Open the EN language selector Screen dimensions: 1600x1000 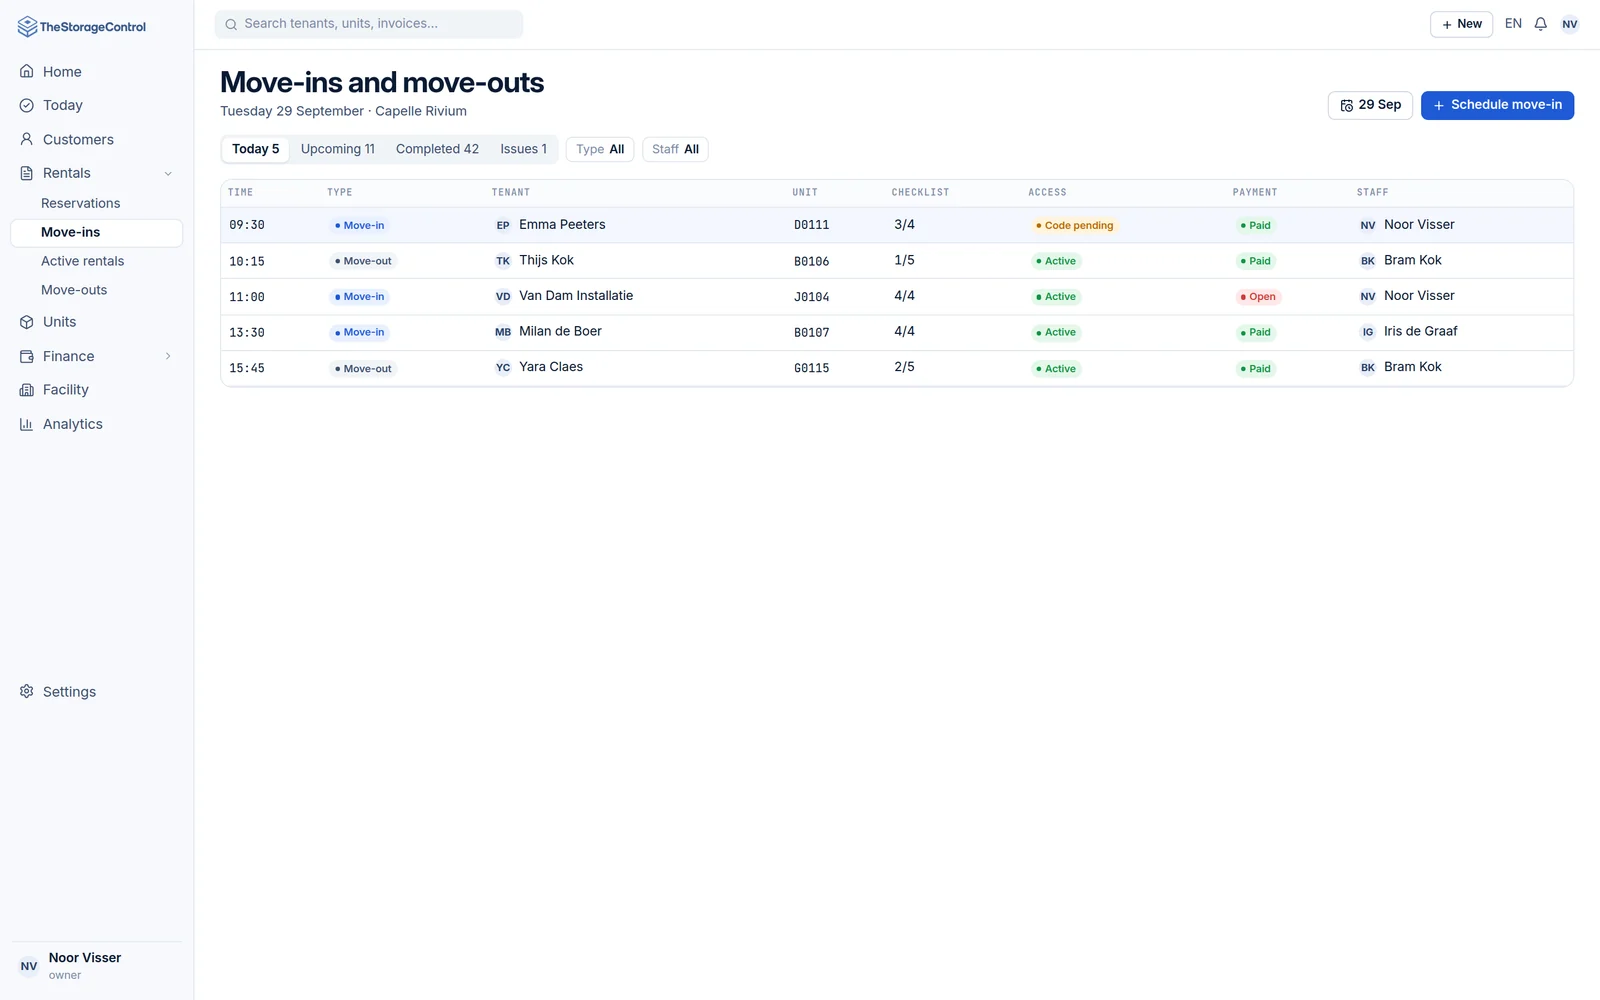(x=1513, y=24)
